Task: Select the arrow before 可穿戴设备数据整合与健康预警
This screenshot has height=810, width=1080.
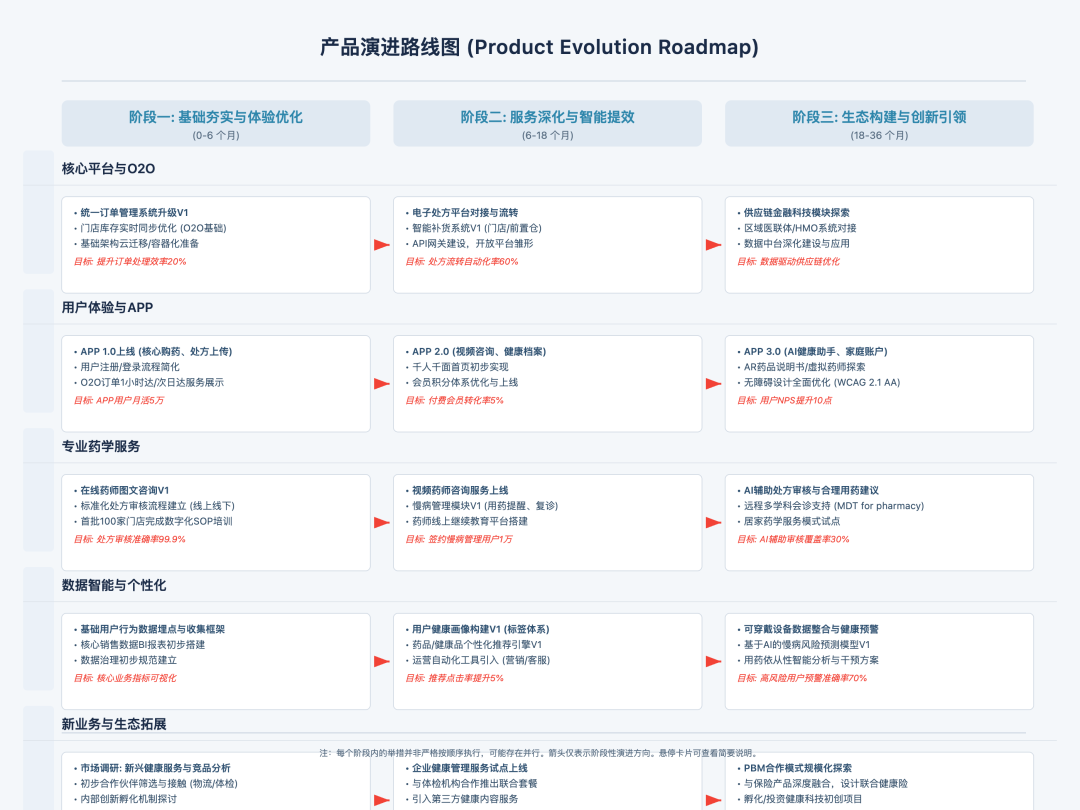Action: pyautogui.click(x=713, y=661)
